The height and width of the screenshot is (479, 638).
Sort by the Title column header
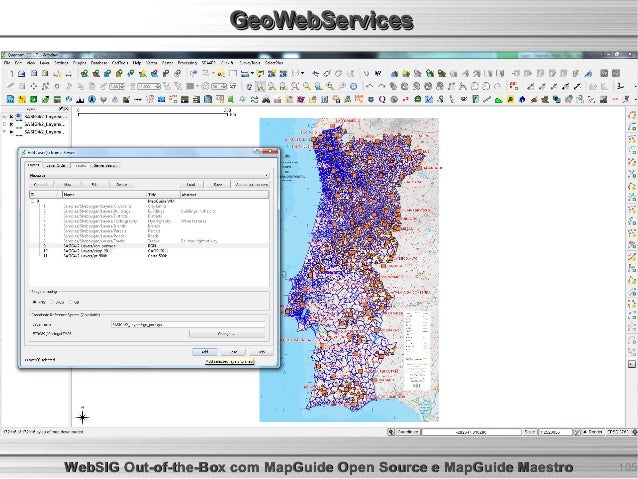163,195
